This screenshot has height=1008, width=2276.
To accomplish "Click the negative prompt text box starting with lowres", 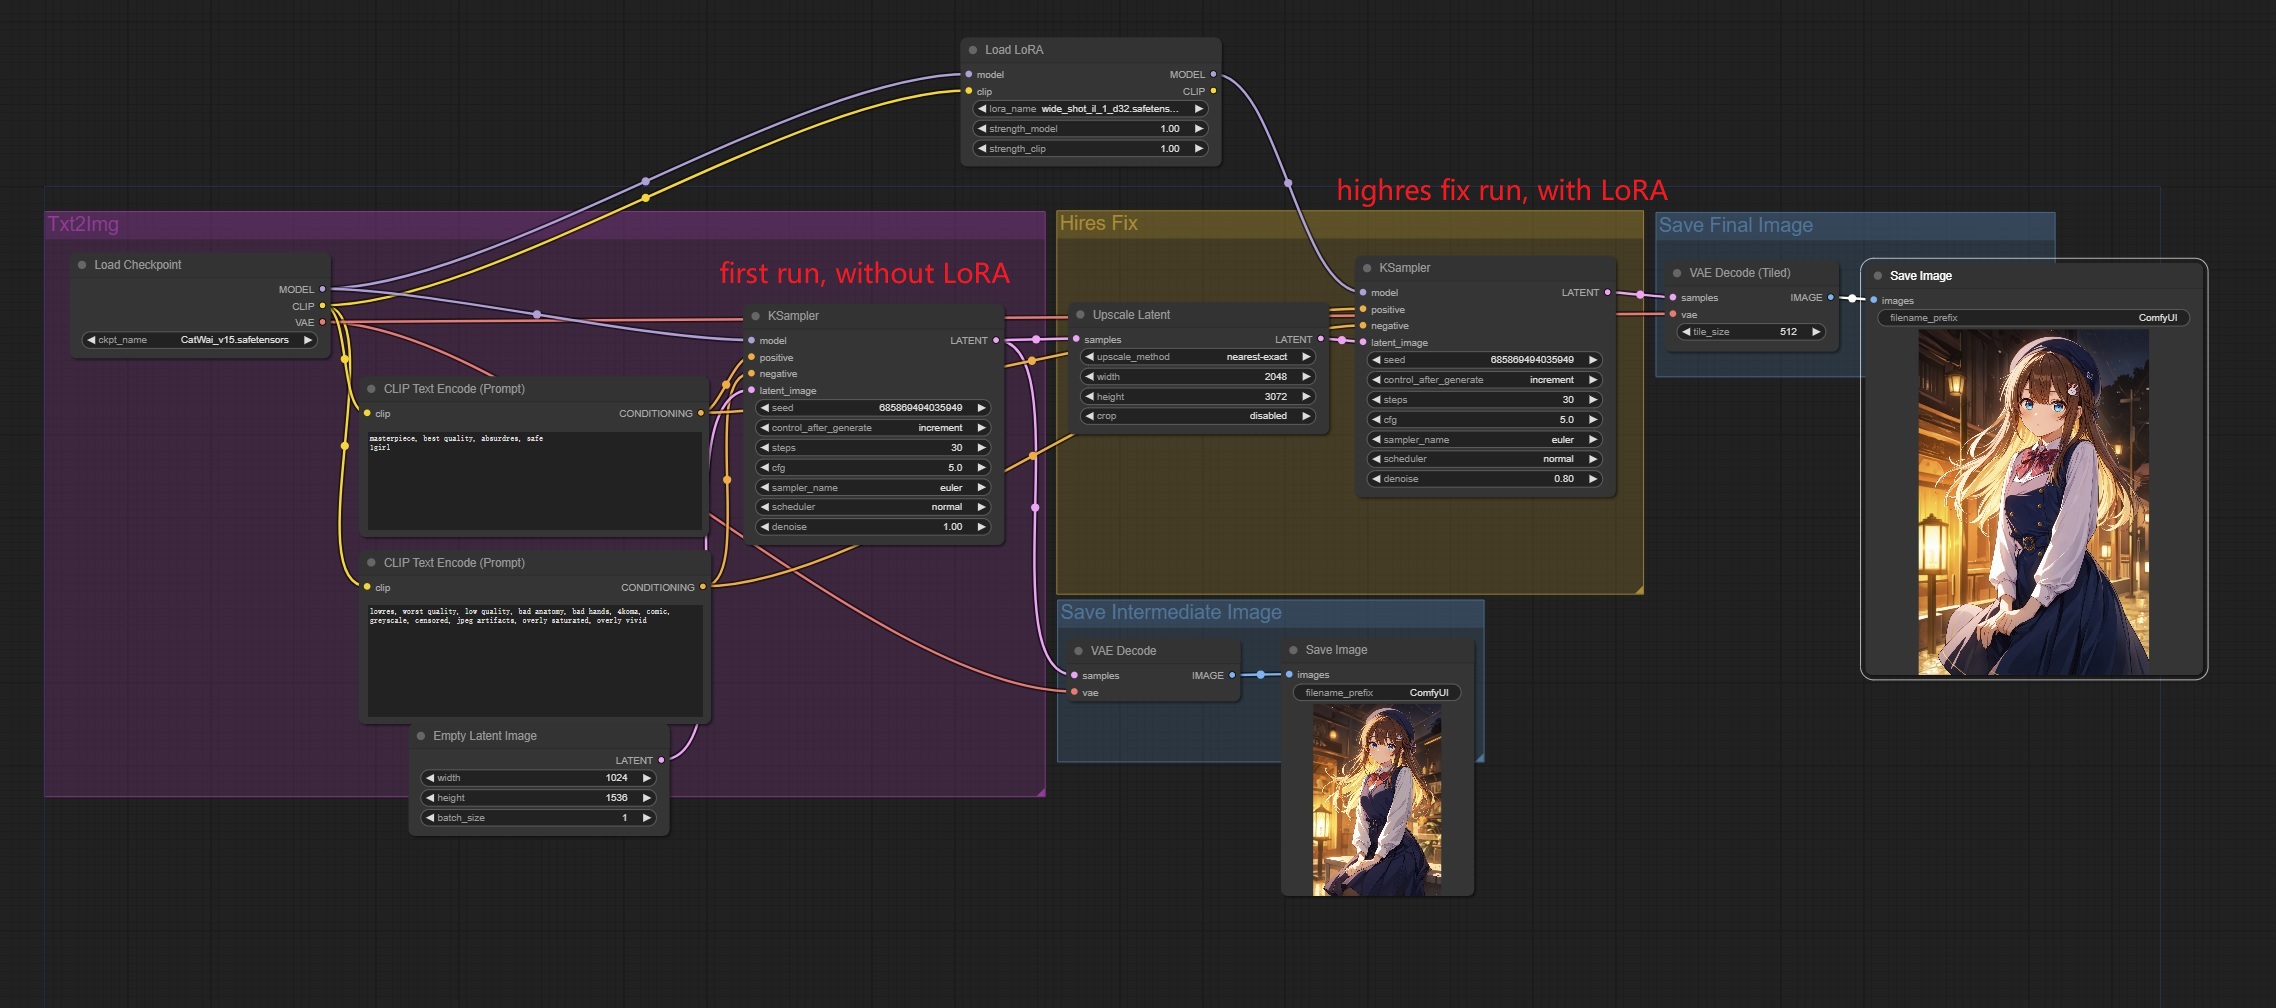I will point(534,660).
